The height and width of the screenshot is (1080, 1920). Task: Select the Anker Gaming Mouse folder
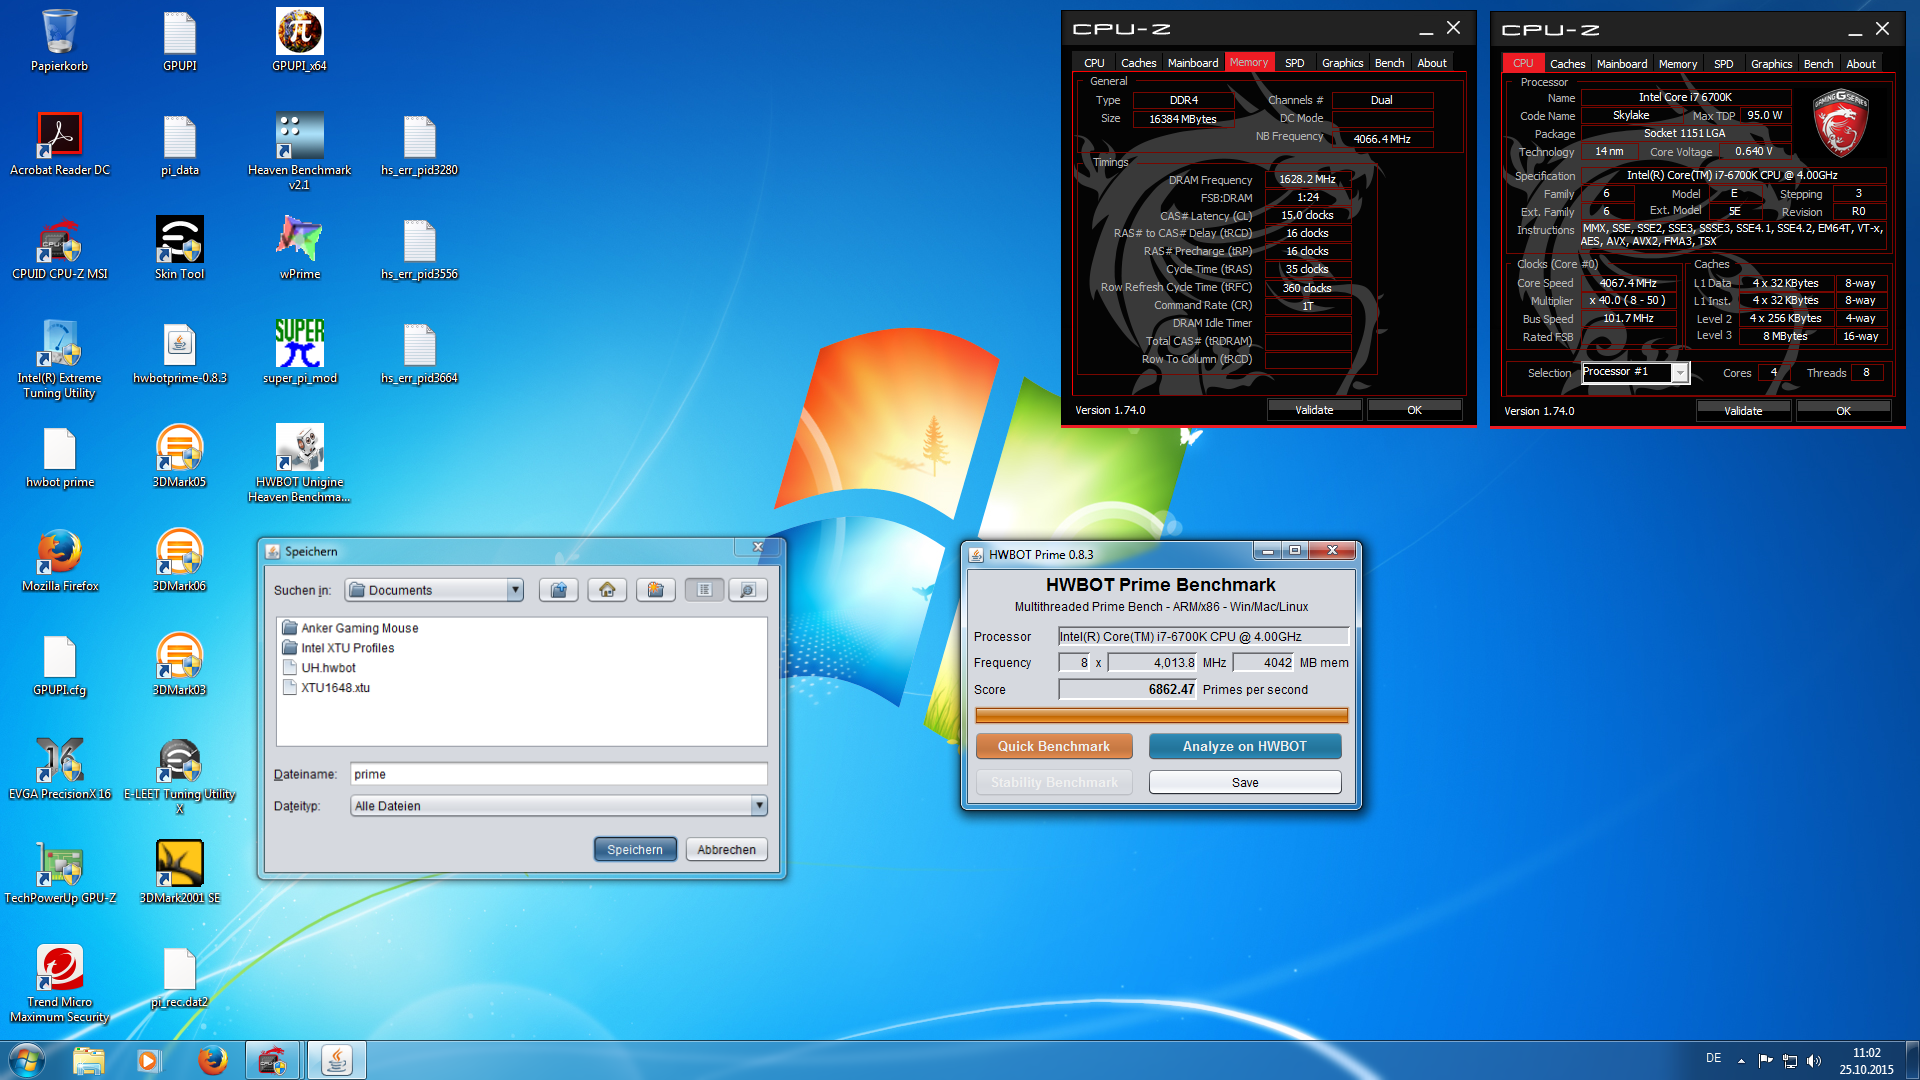coord(350,628)
